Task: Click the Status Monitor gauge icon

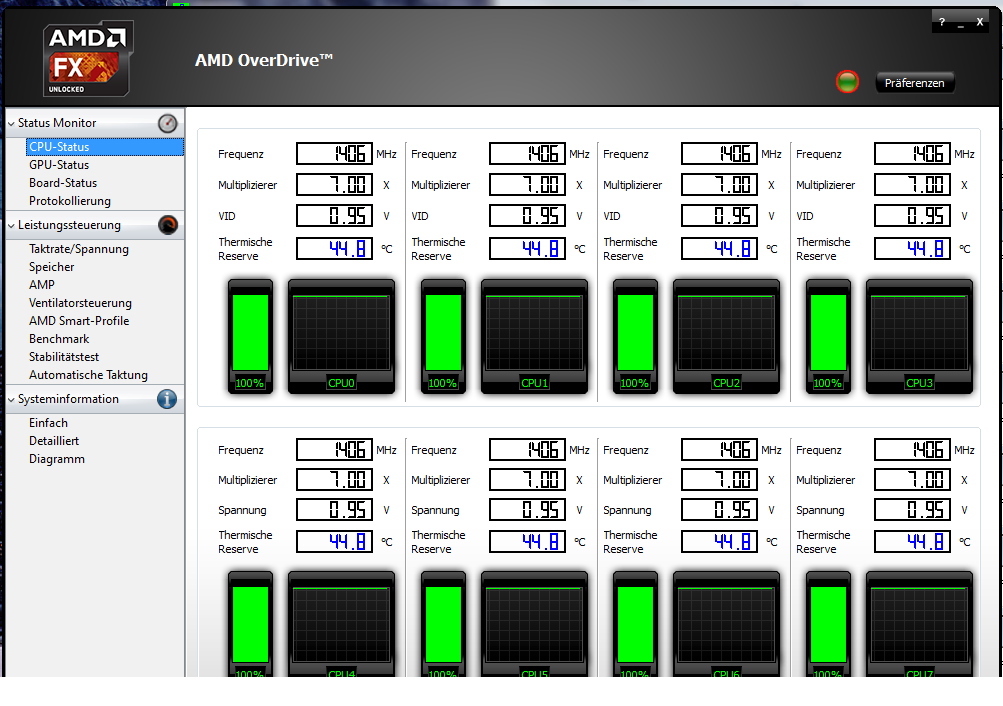Action: [168, 123]
